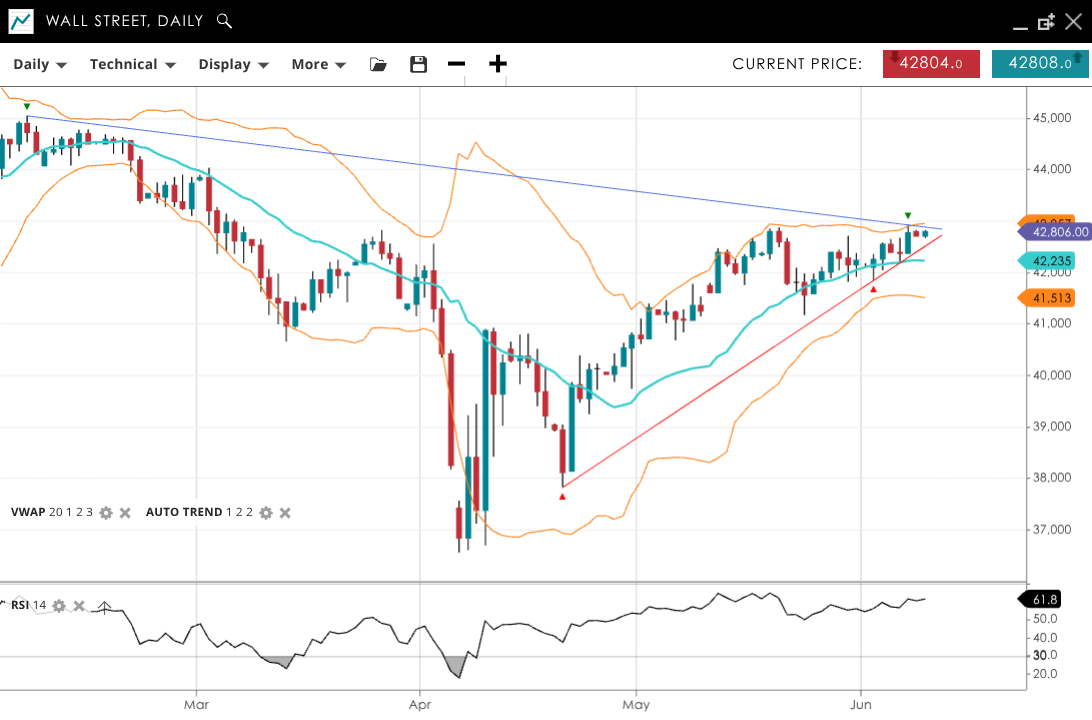Remove the VWAP indicator

pyautogui.click(x=125, y=513)
